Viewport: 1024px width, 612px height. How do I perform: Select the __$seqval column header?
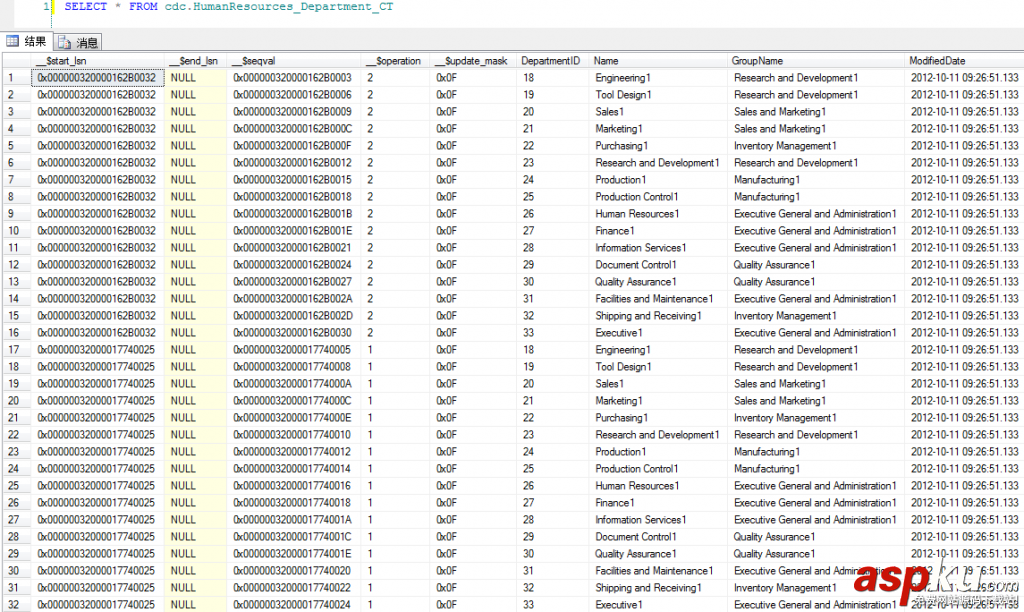[294, 61]
